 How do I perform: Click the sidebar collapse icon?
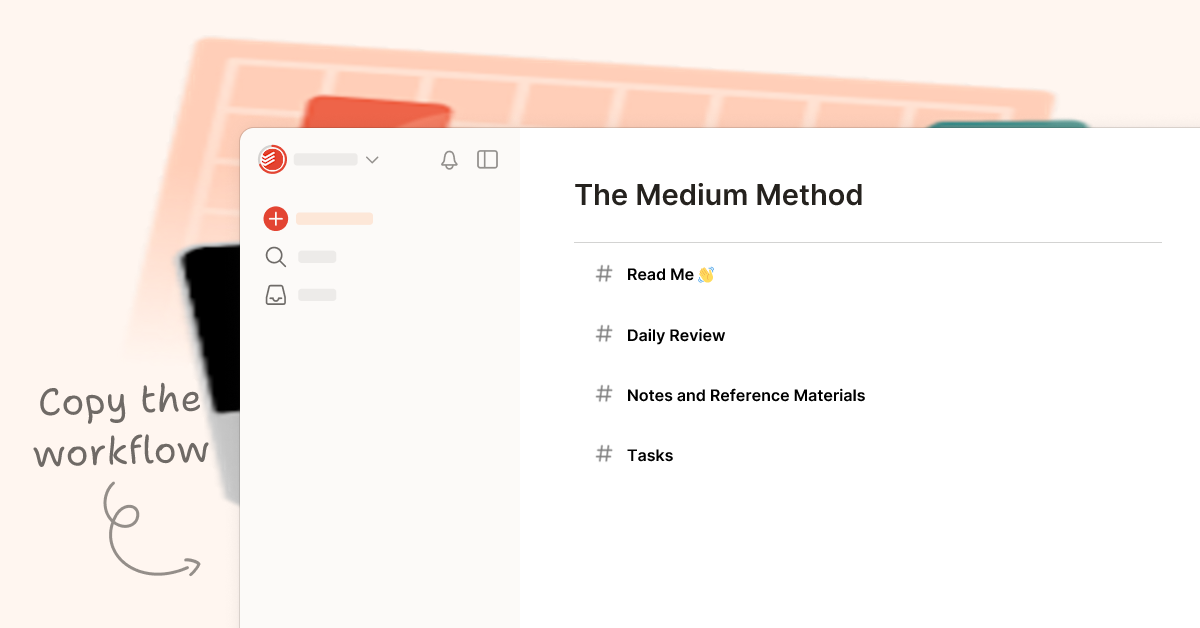[x=487, y=160]
